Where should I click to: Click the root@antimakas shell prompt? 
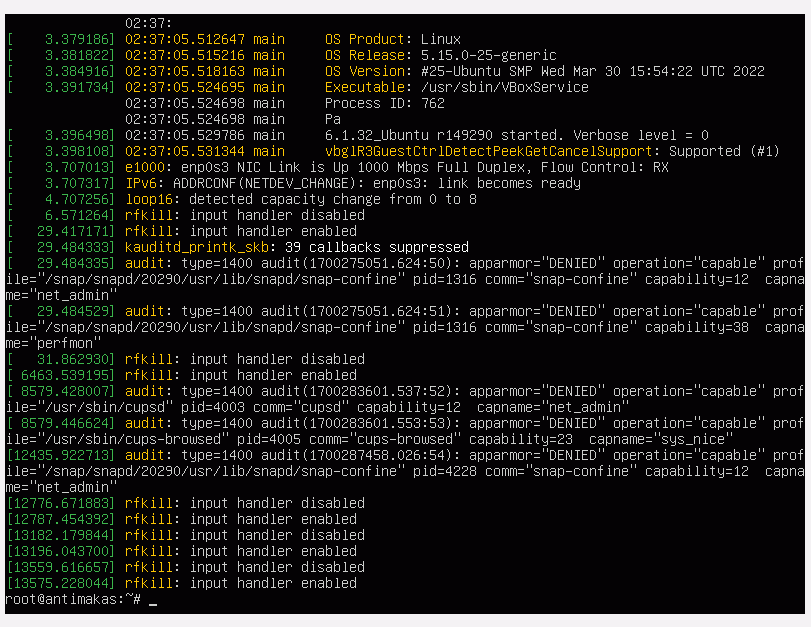[x=73, y=599]
